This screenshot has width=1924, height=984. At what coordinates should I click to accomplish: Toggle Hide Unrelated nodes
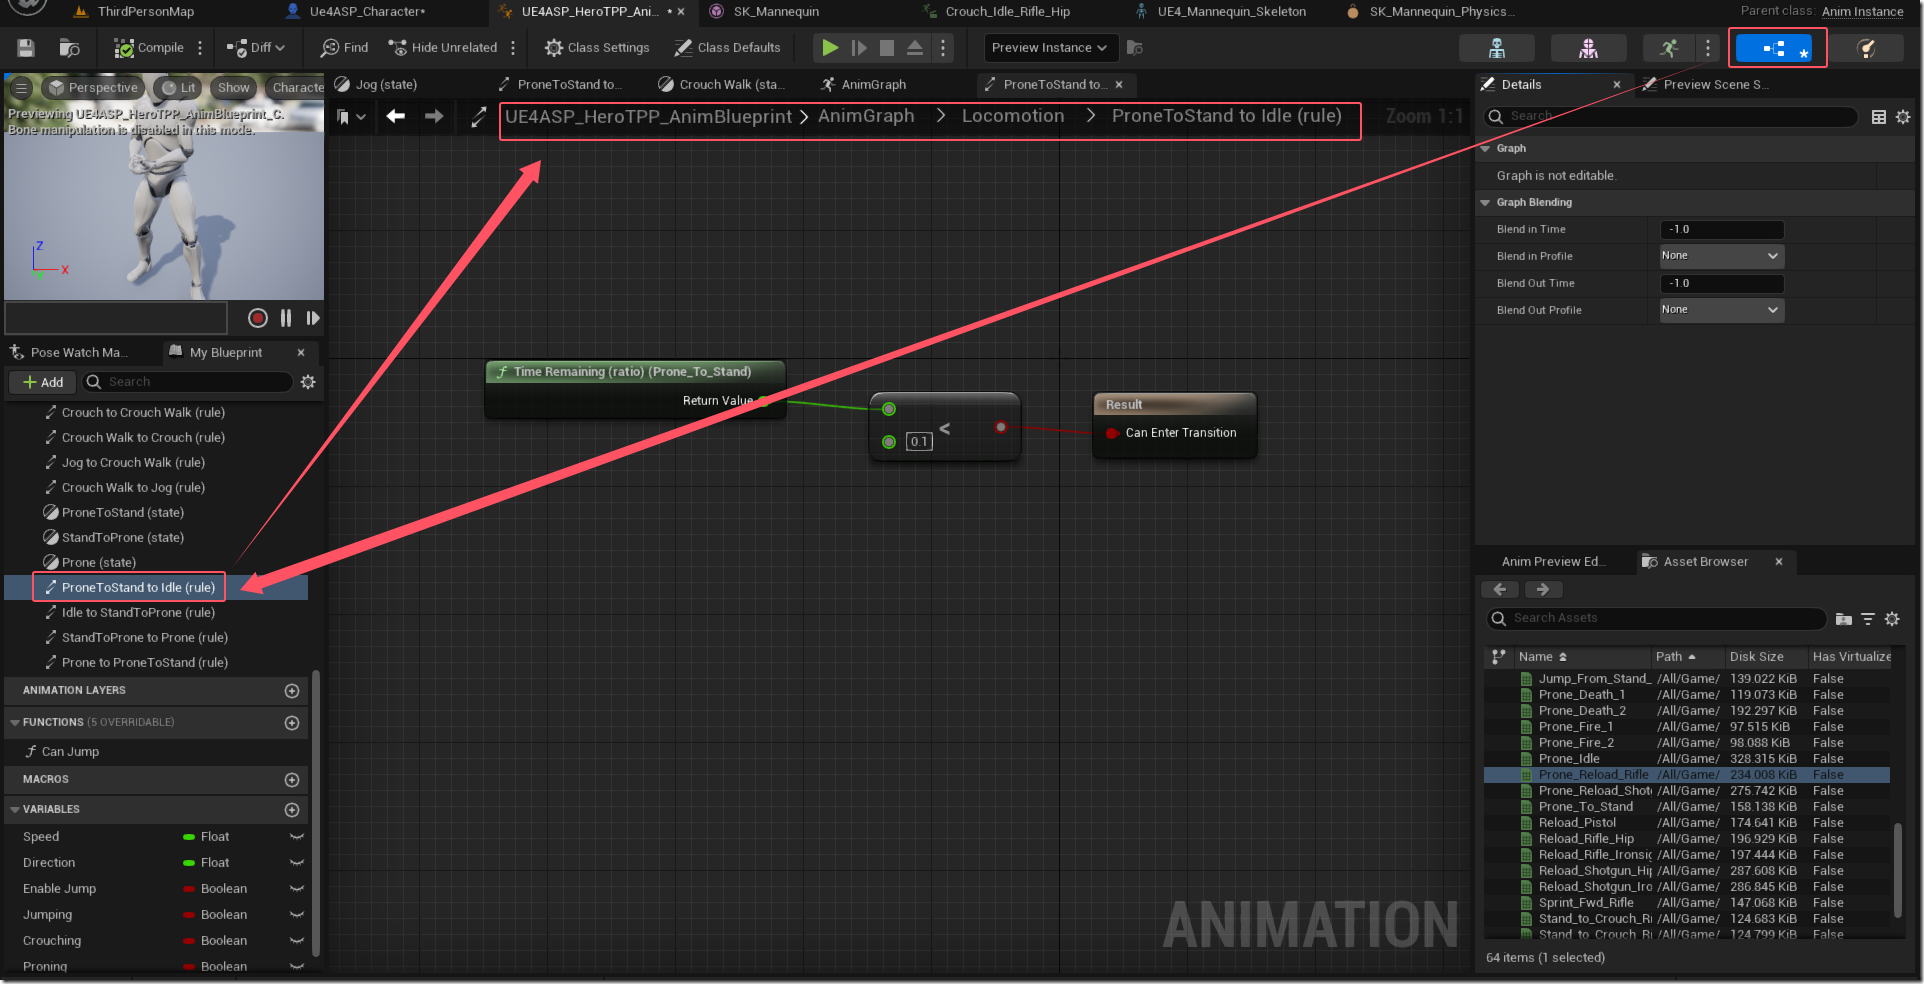(443, 48)
